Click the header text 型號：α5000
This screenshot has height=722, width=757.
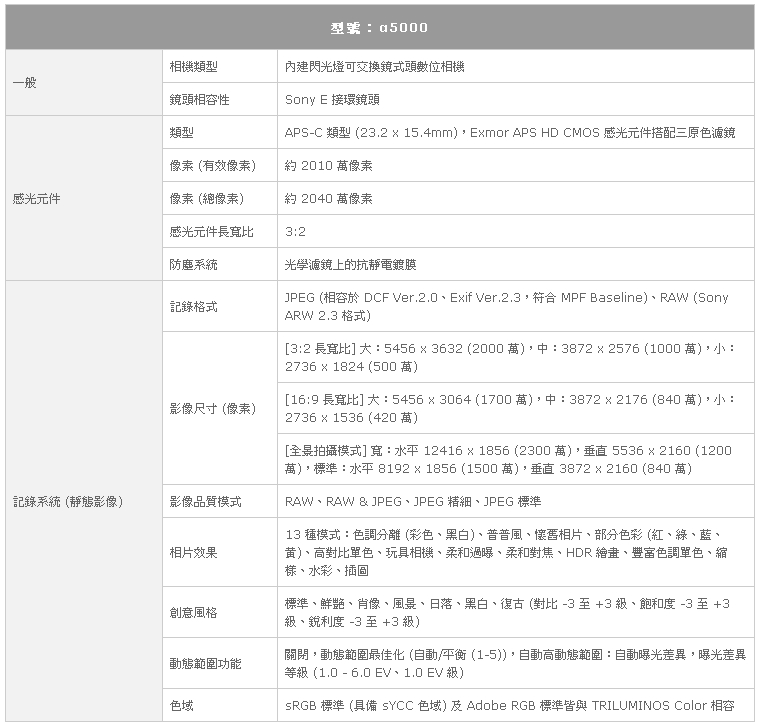click(379, 28)
